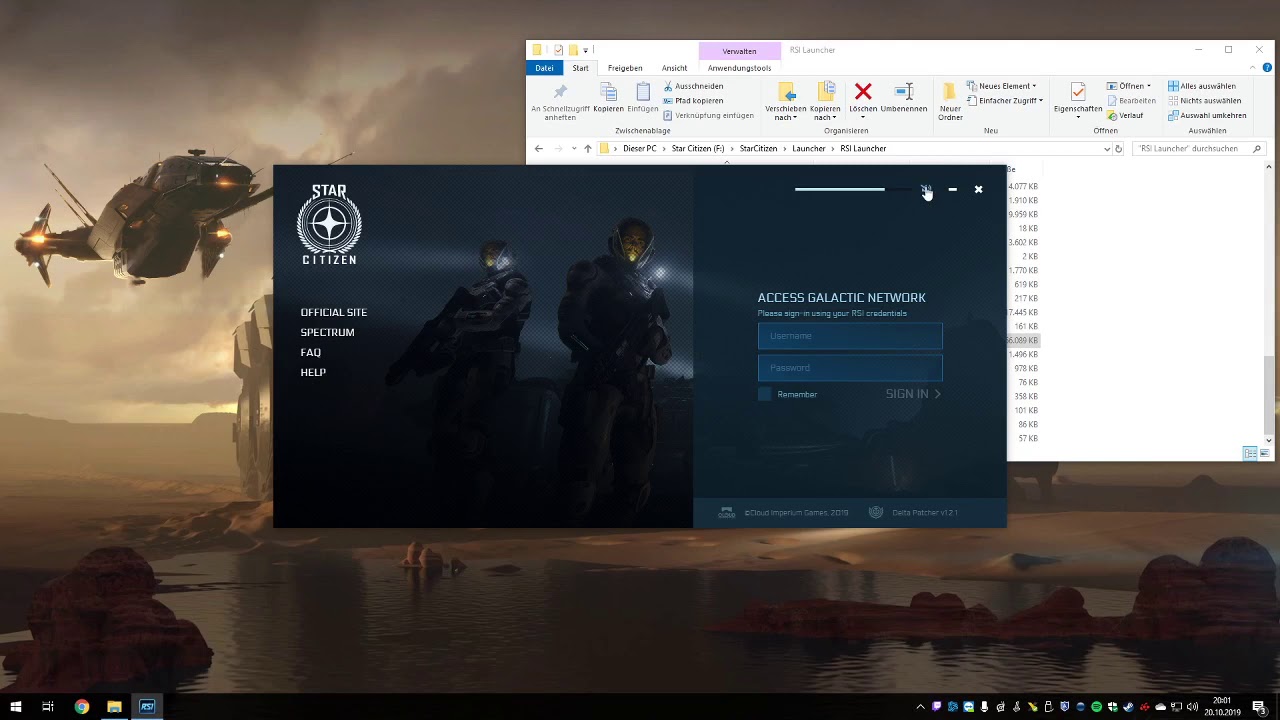Click the Spotify tray icon

coord(1097,707)
